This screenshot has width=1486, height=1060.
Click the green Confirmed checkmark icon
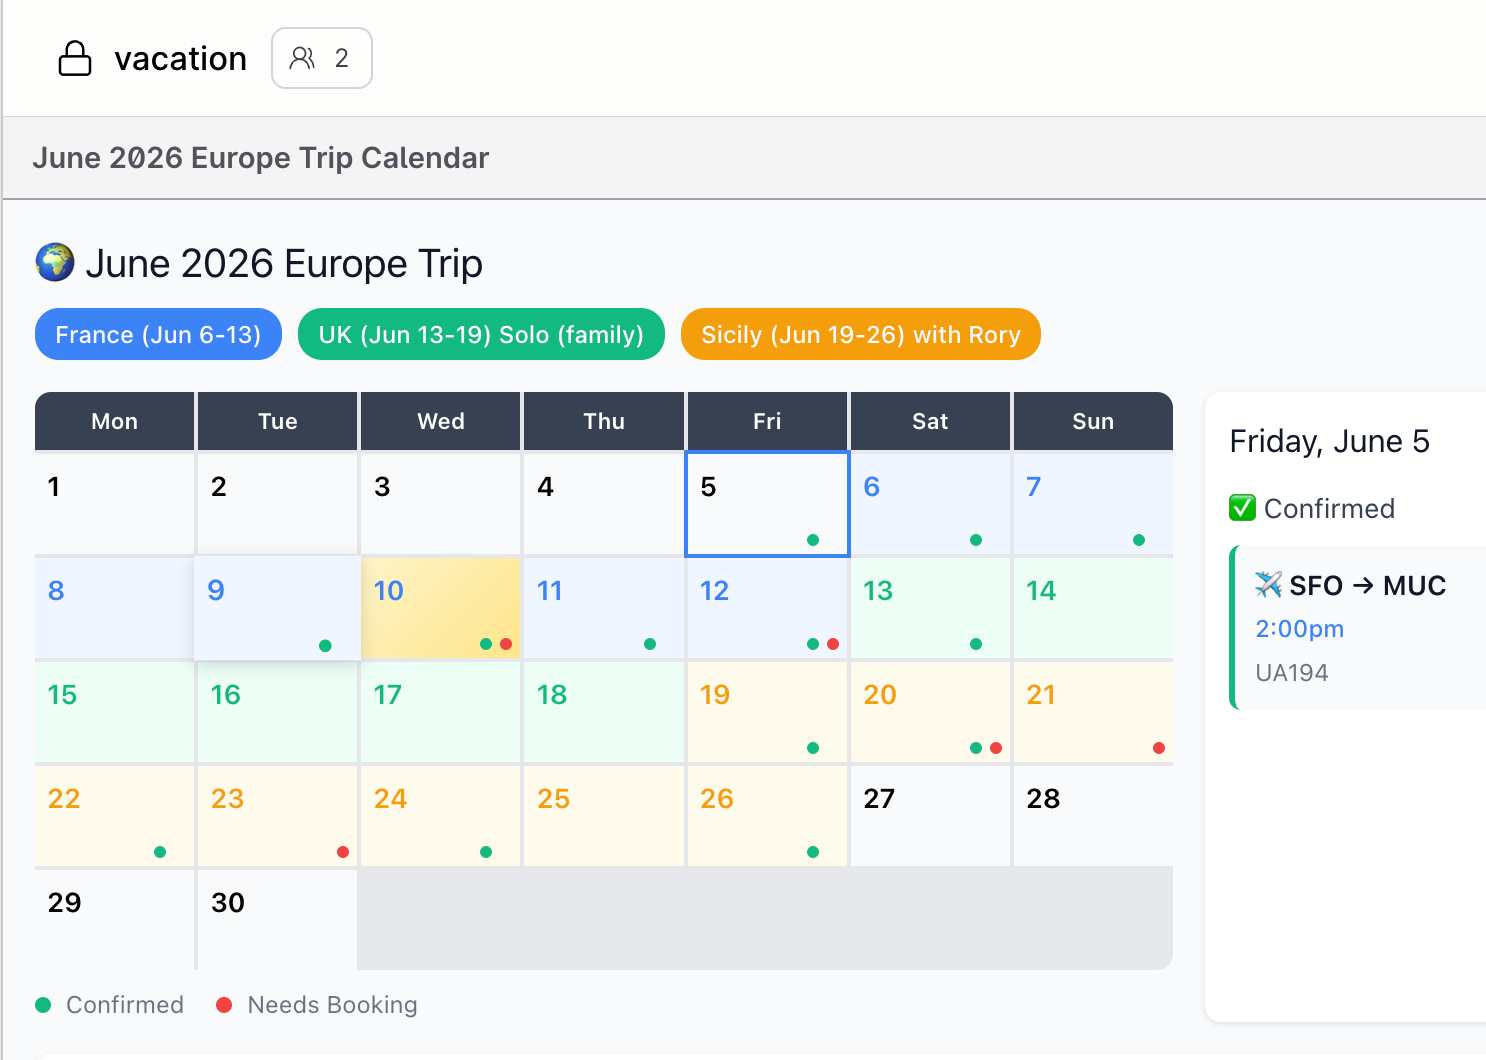tap(1242, 508)
